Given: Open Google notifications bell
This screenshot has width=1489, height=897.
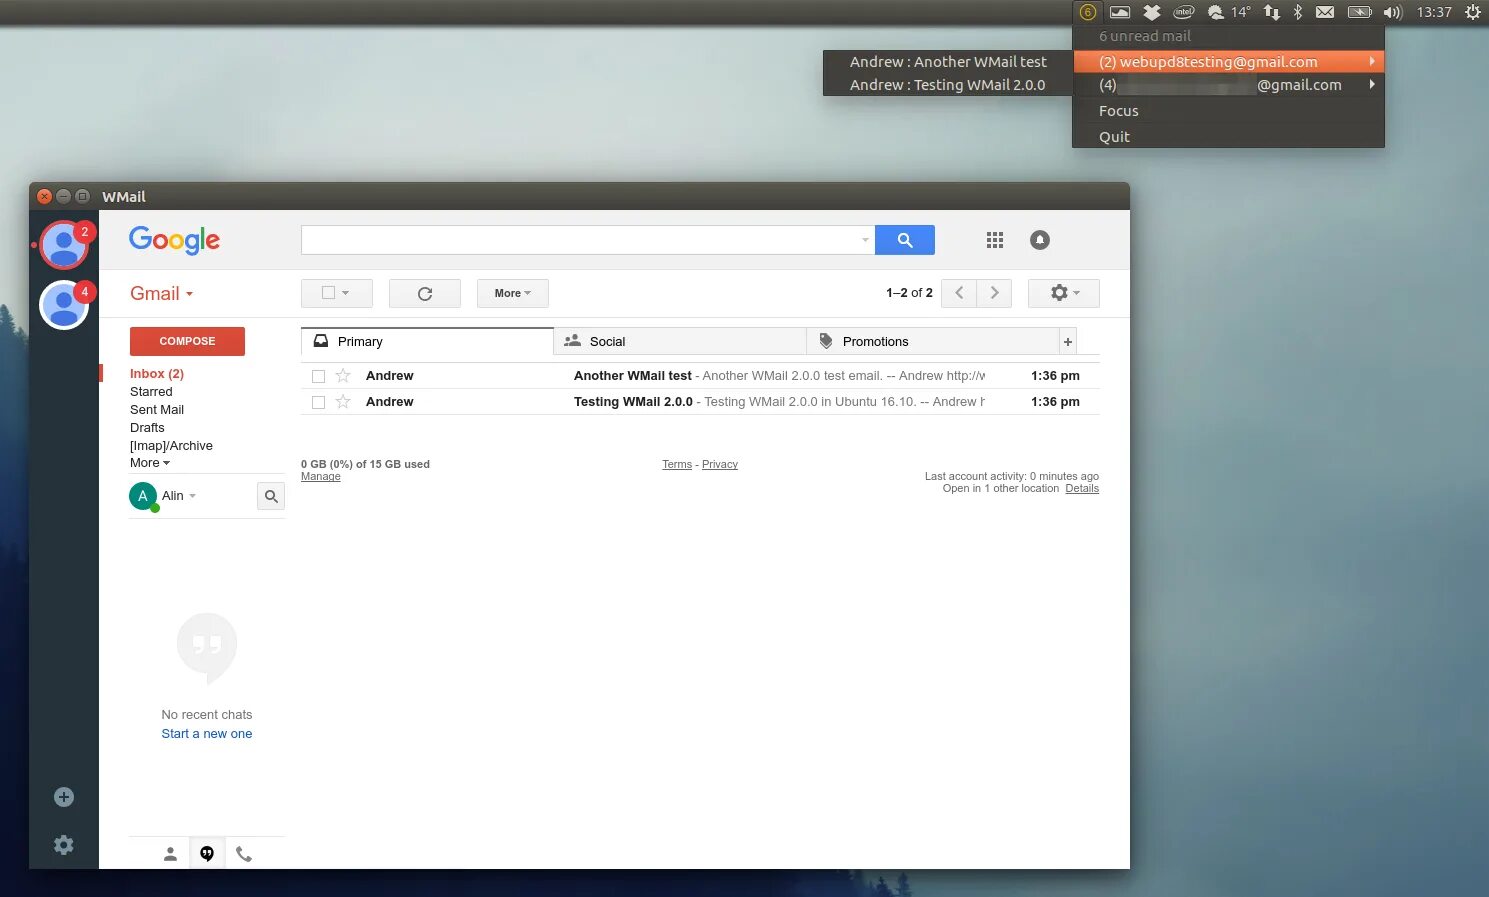Looking at the screenshot, I should (1040, 240).
